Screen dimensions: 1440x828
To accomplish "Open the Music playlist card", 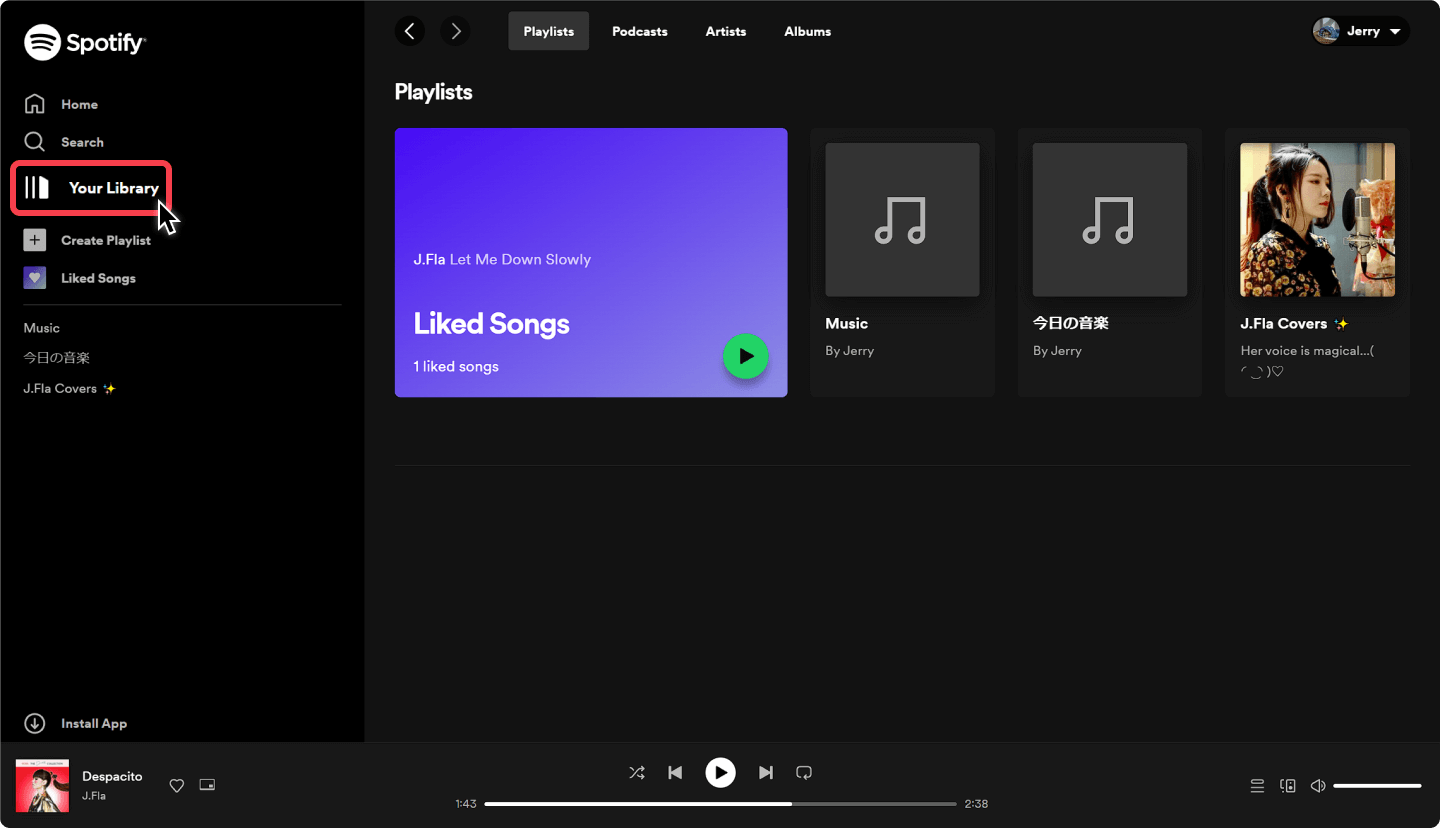I will (902, 262).
